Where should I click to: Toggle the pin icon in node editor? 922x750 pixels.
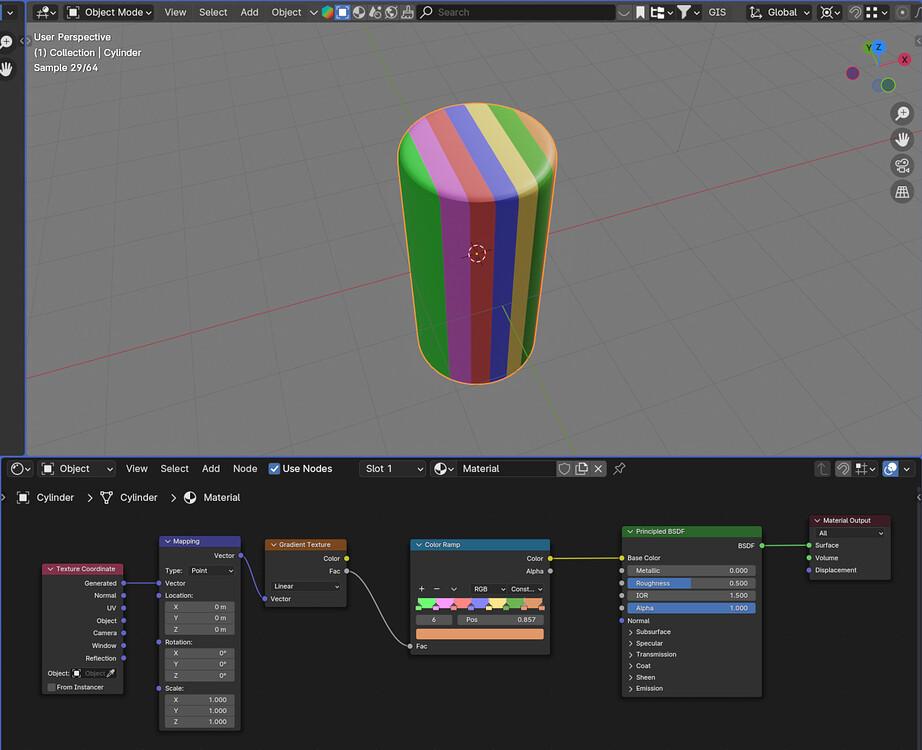(x=619, y=469)
